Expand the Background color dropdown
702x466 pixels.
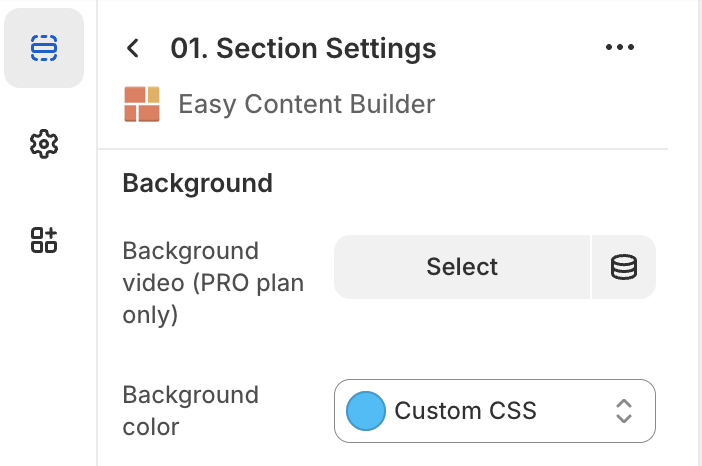(x=495, y=410)
